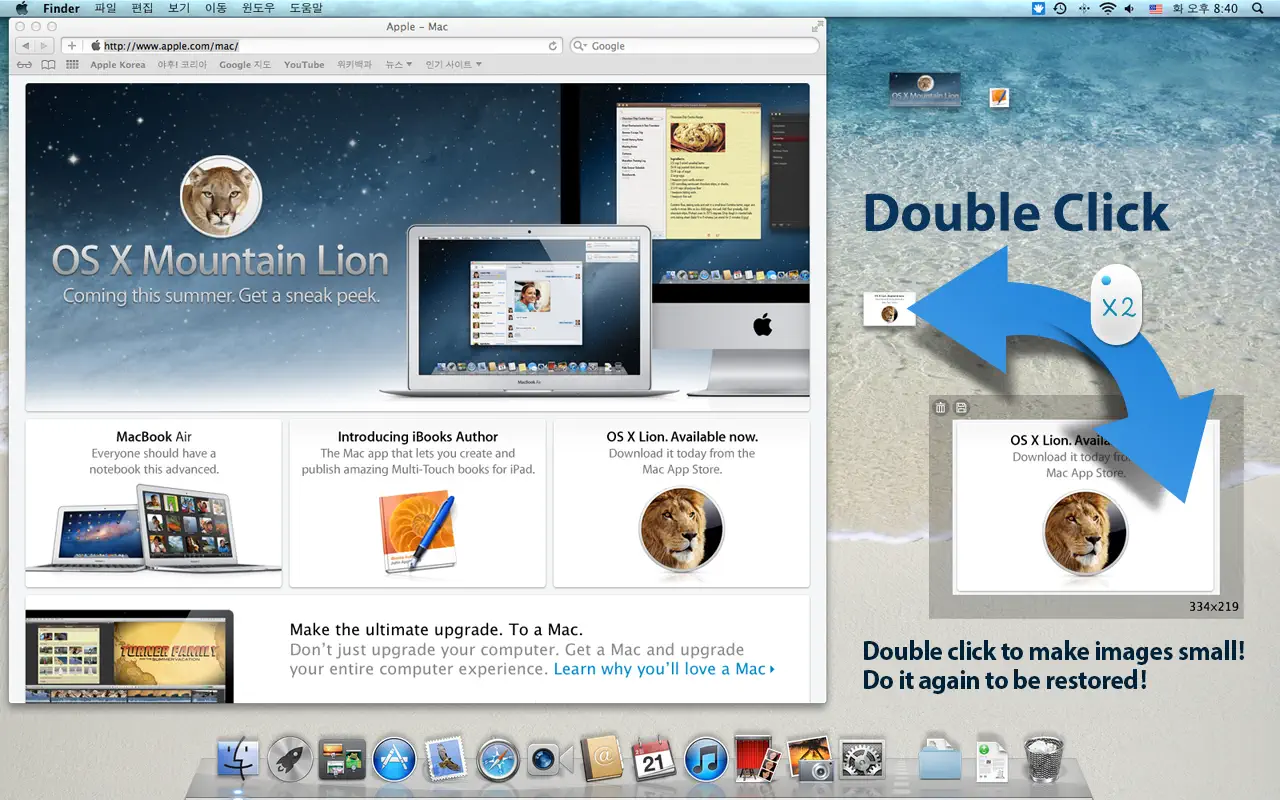This screenshot has height=800, width=1280.
Task: Click the Safari address bar URL field
Action: coord(320,46)
